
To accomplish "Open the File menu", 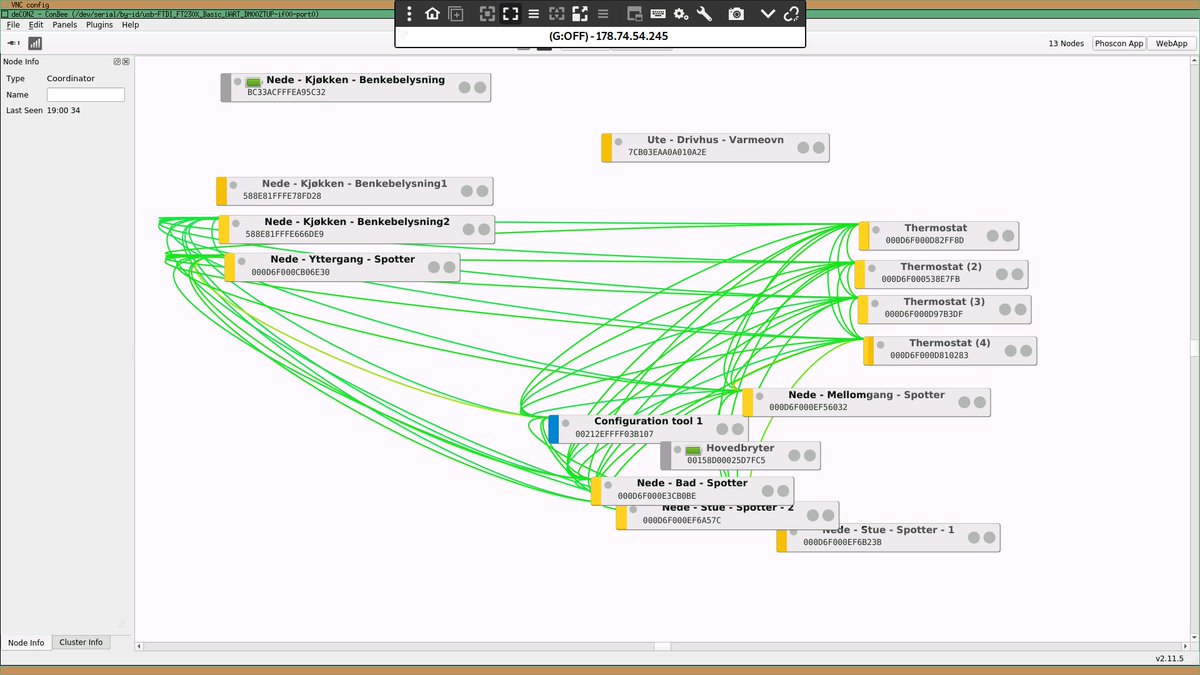I will point(13,25).
